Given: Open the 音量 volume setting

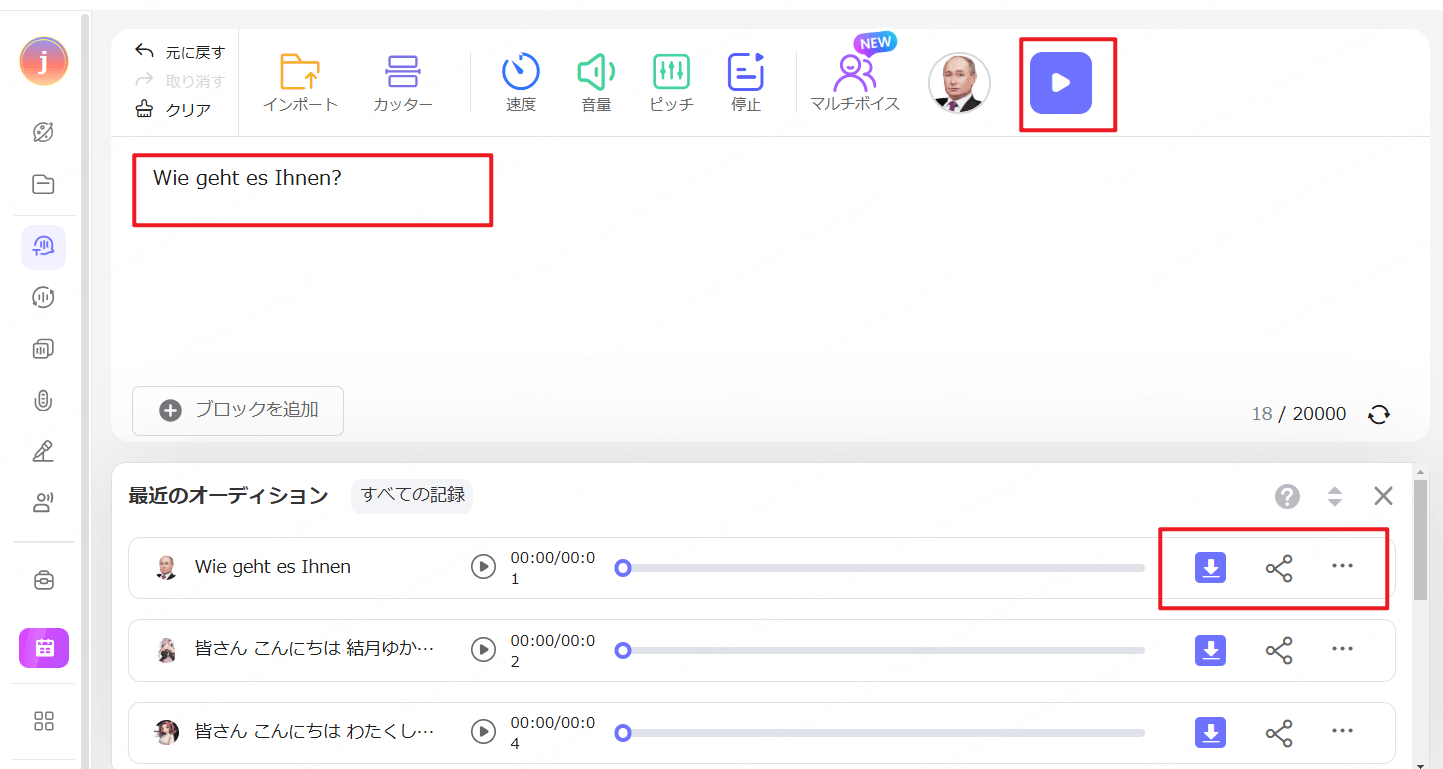Looking at the screenshot, I should coord(596,82).
